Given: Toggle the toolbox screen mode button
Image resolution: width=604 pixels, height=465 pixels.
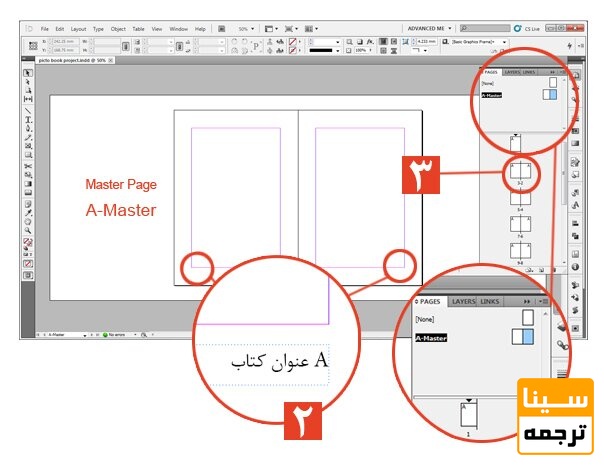Looking at the screenshot, I should [x=28, y=275].
